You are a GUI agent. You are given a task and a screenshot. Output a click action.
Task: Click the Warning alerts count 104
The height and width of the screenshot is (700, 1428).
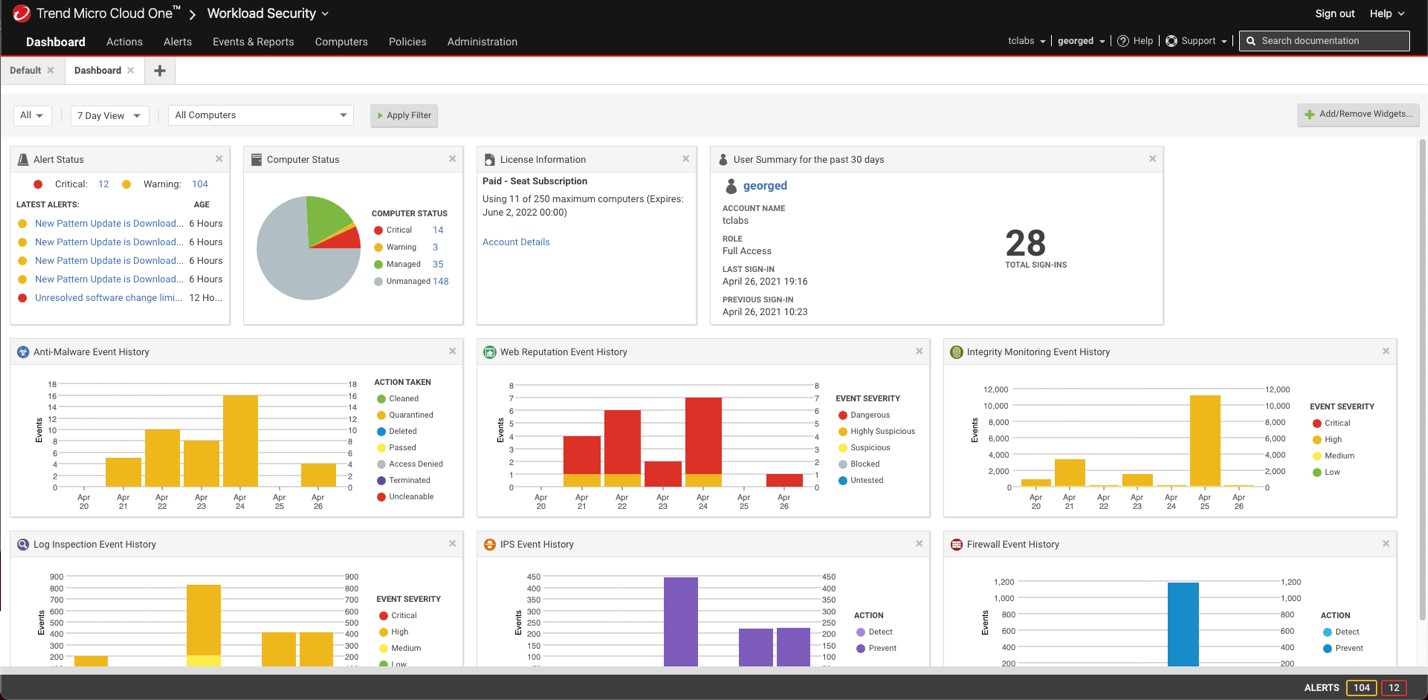[200, 184]
